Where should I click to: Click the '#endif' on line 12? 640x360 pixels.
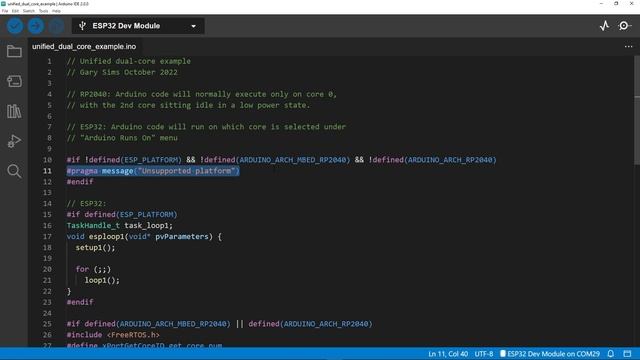pos(80,182)
